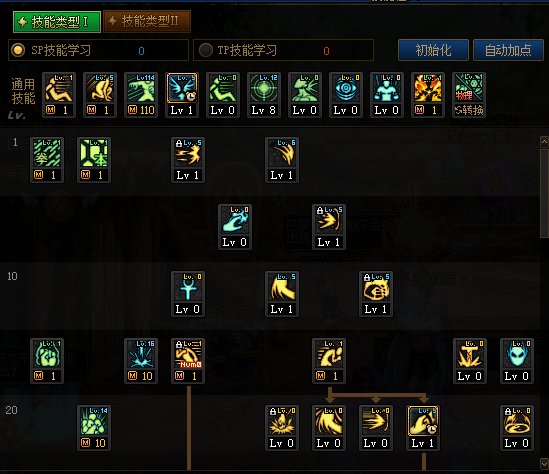549x474 pixels.
Task: Click the yellow anchor skill icon Lv 0
Action: pyautogui.click(x=470, y=361)
